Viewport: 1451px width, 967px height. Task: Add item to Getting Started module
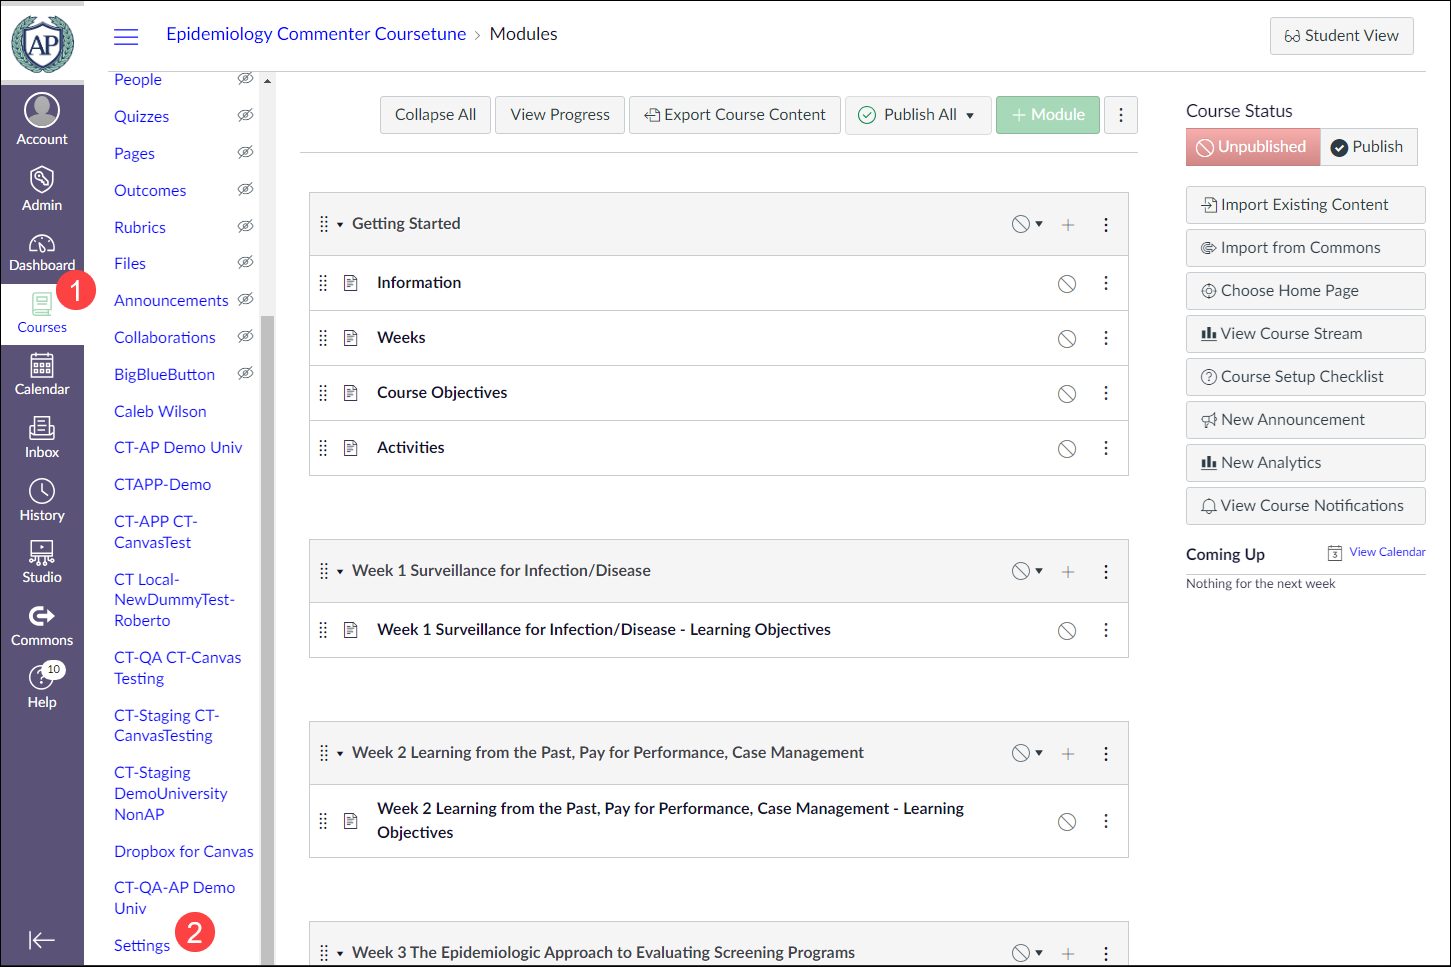tap(1068, 225)
